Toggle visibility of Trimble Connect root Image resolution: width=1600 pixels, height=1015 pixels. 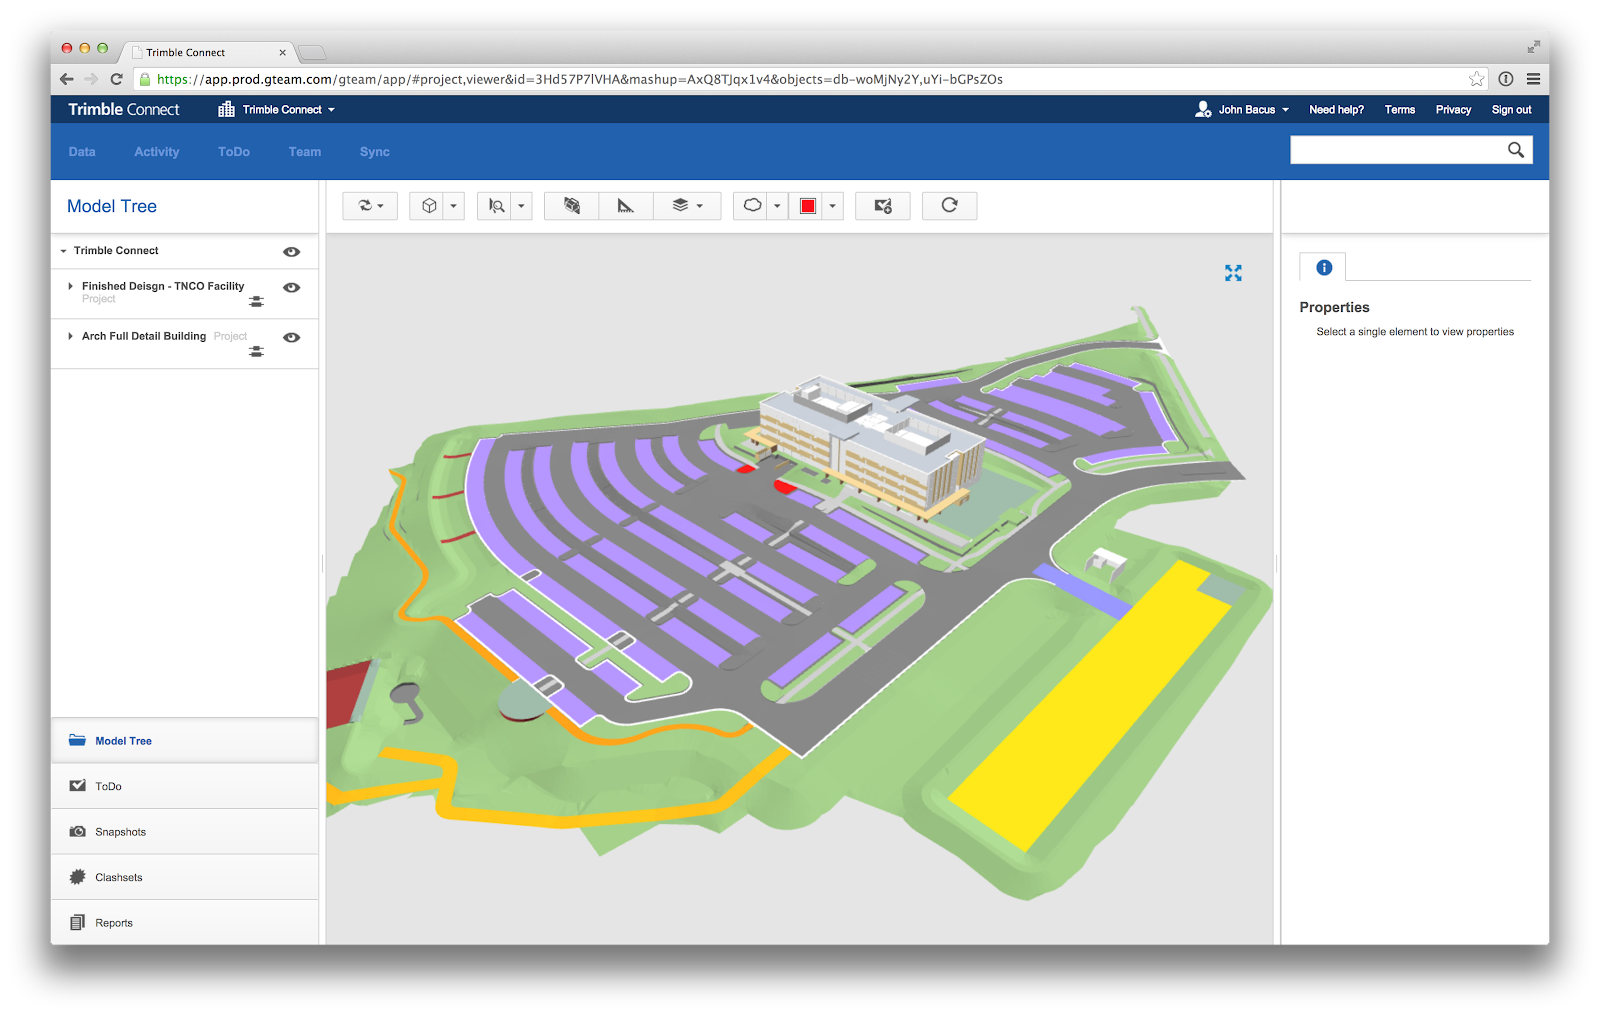coord(292,252)
